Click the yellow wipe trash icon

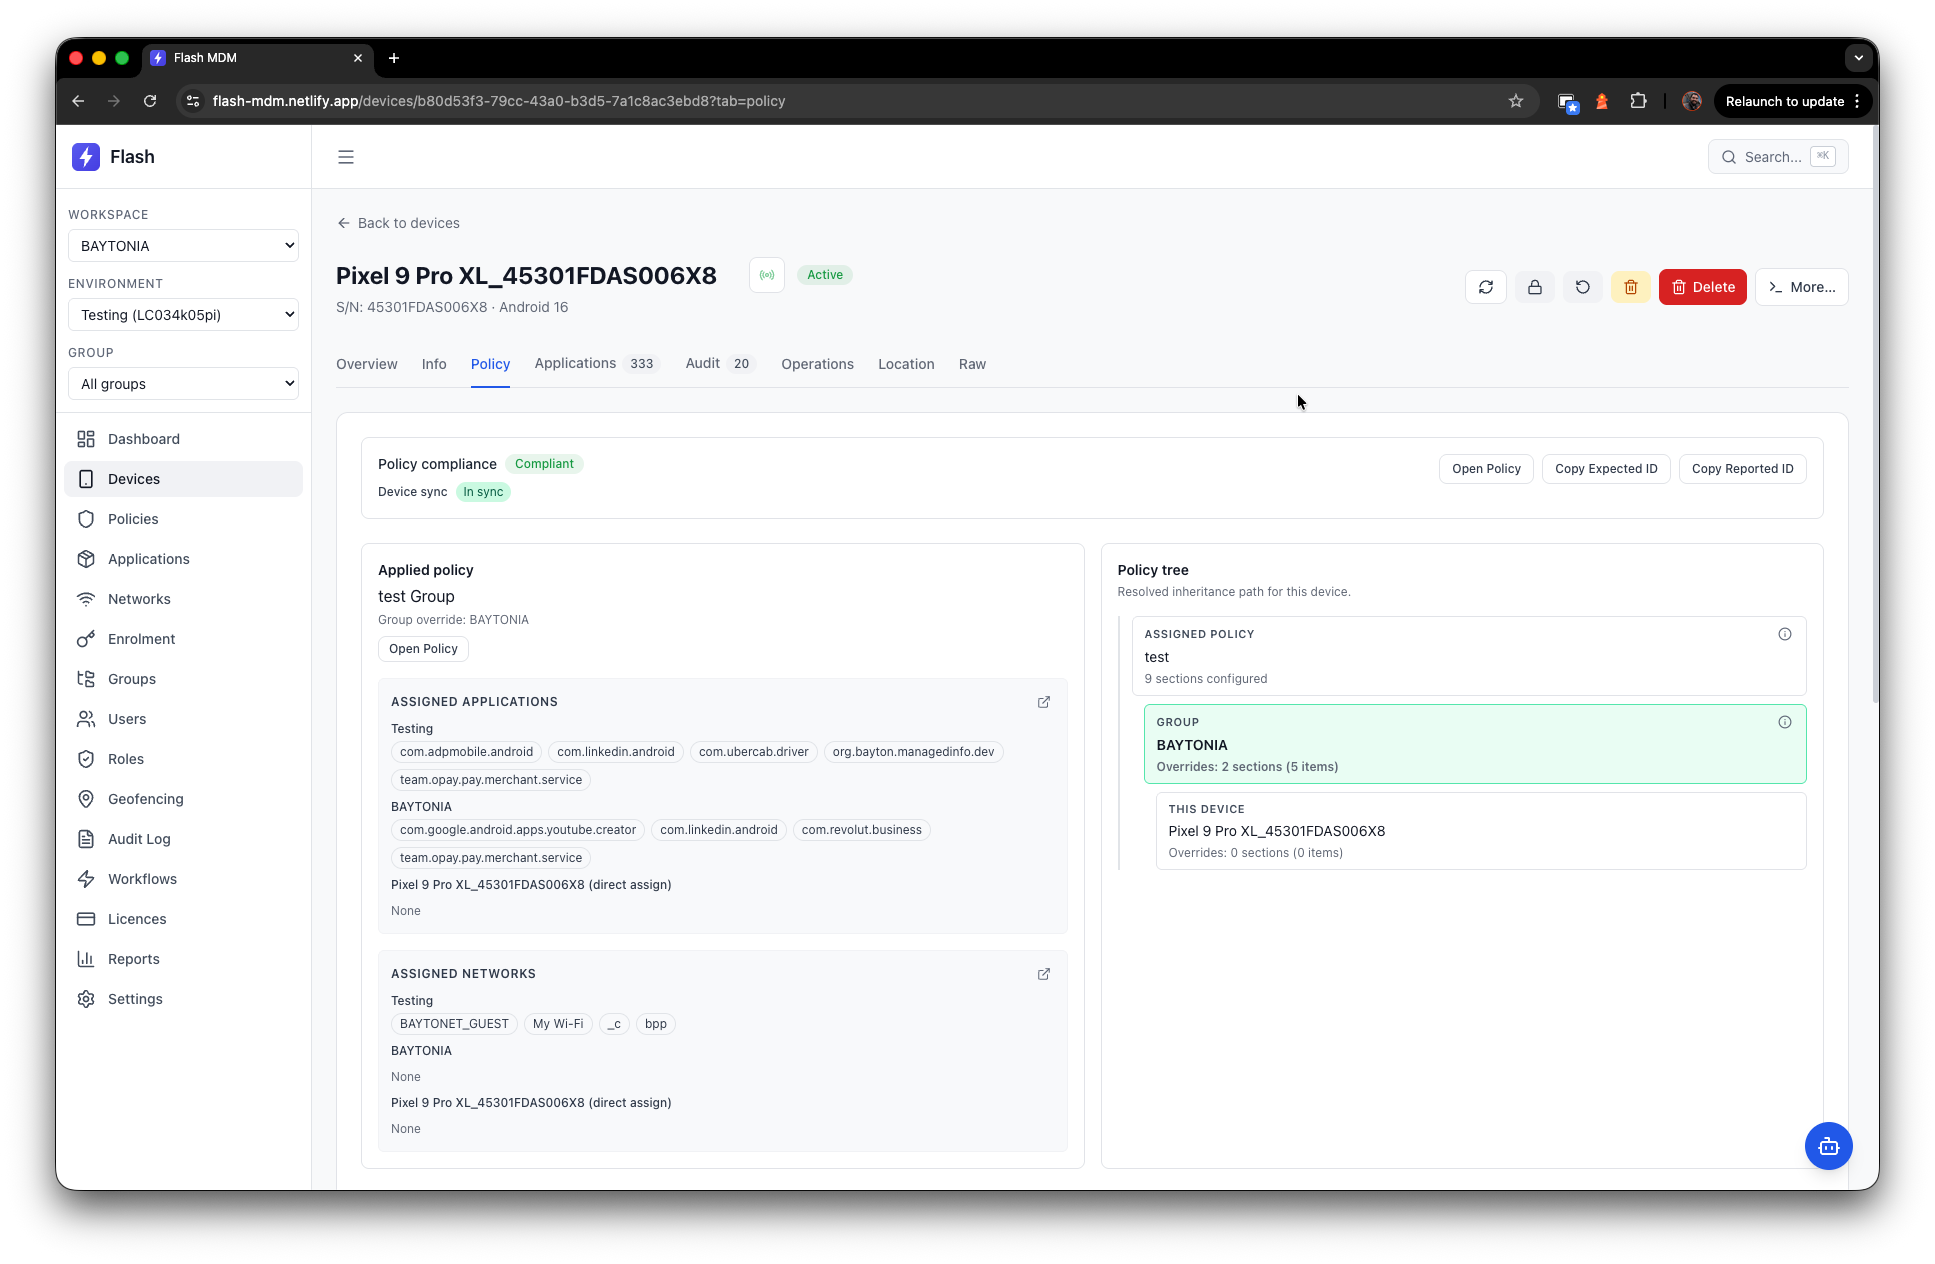[x=1630, y=287]
